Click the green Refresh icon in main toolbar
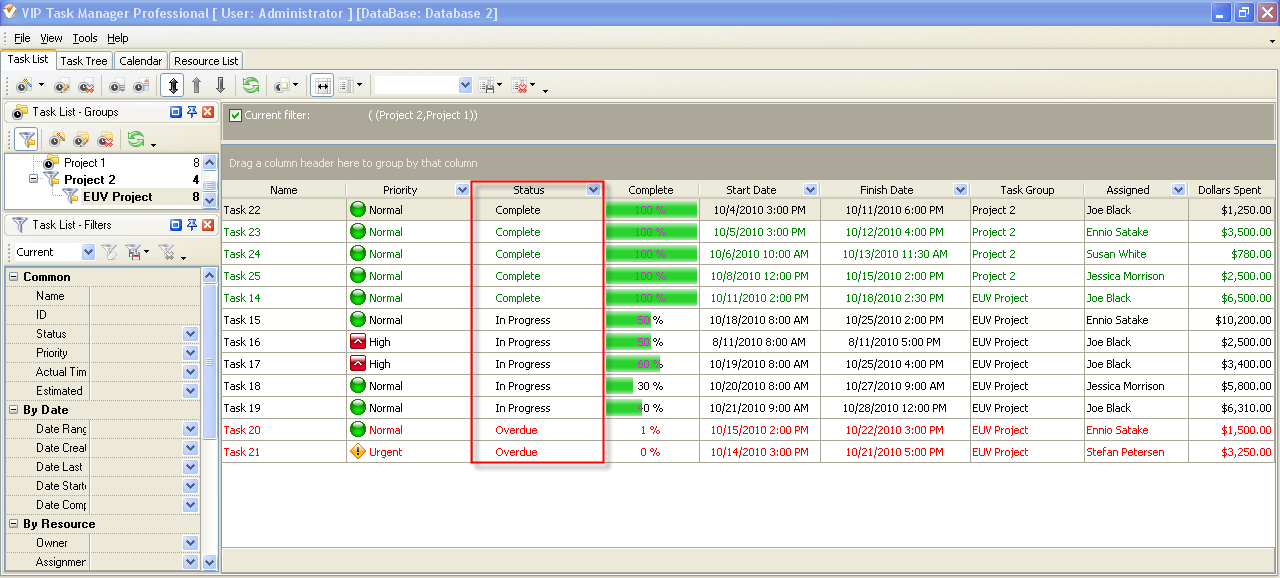 tap(250, 86)
